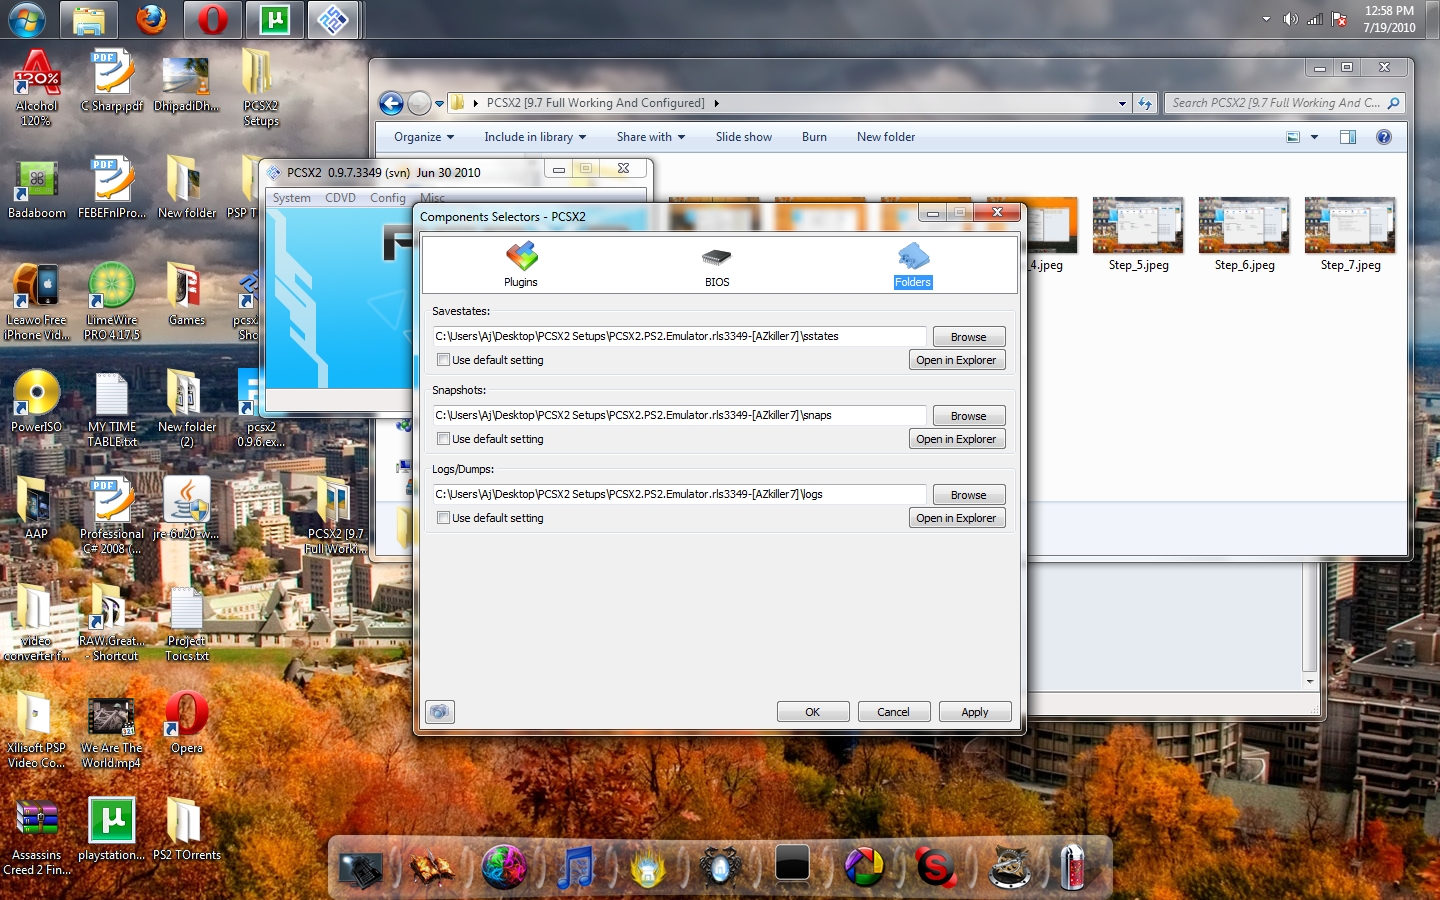The width and height of the screenshot is (1440, 900).
Task: Open System menu in PCSX2 window
Action: click(x=292, y=198)
